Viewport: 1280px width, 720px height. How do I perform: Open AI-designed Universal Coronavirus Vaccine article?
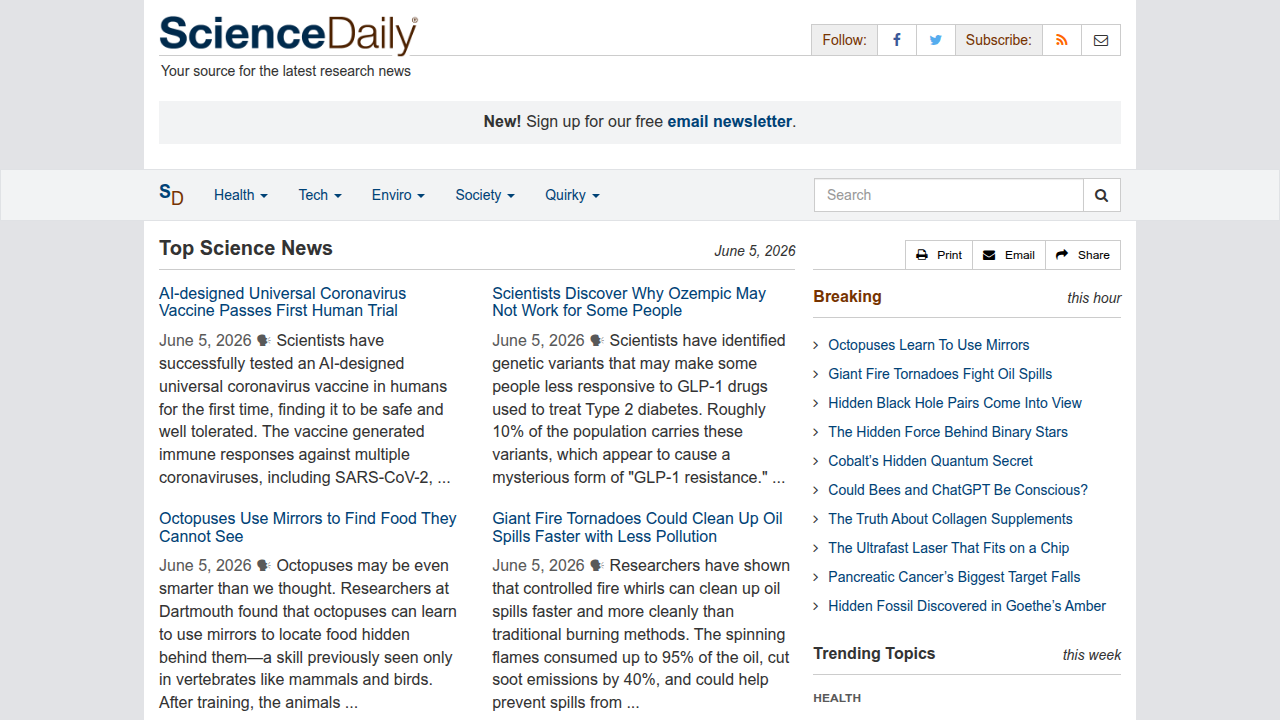point(283,302)
